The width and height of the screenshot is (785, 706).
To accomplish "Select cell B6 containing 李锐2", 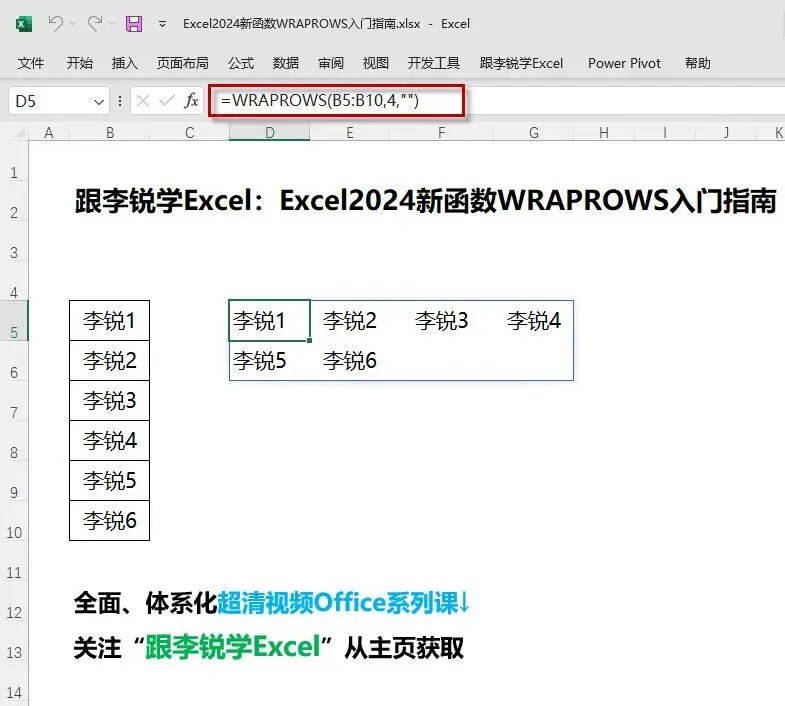I will (x=110, y=361).
